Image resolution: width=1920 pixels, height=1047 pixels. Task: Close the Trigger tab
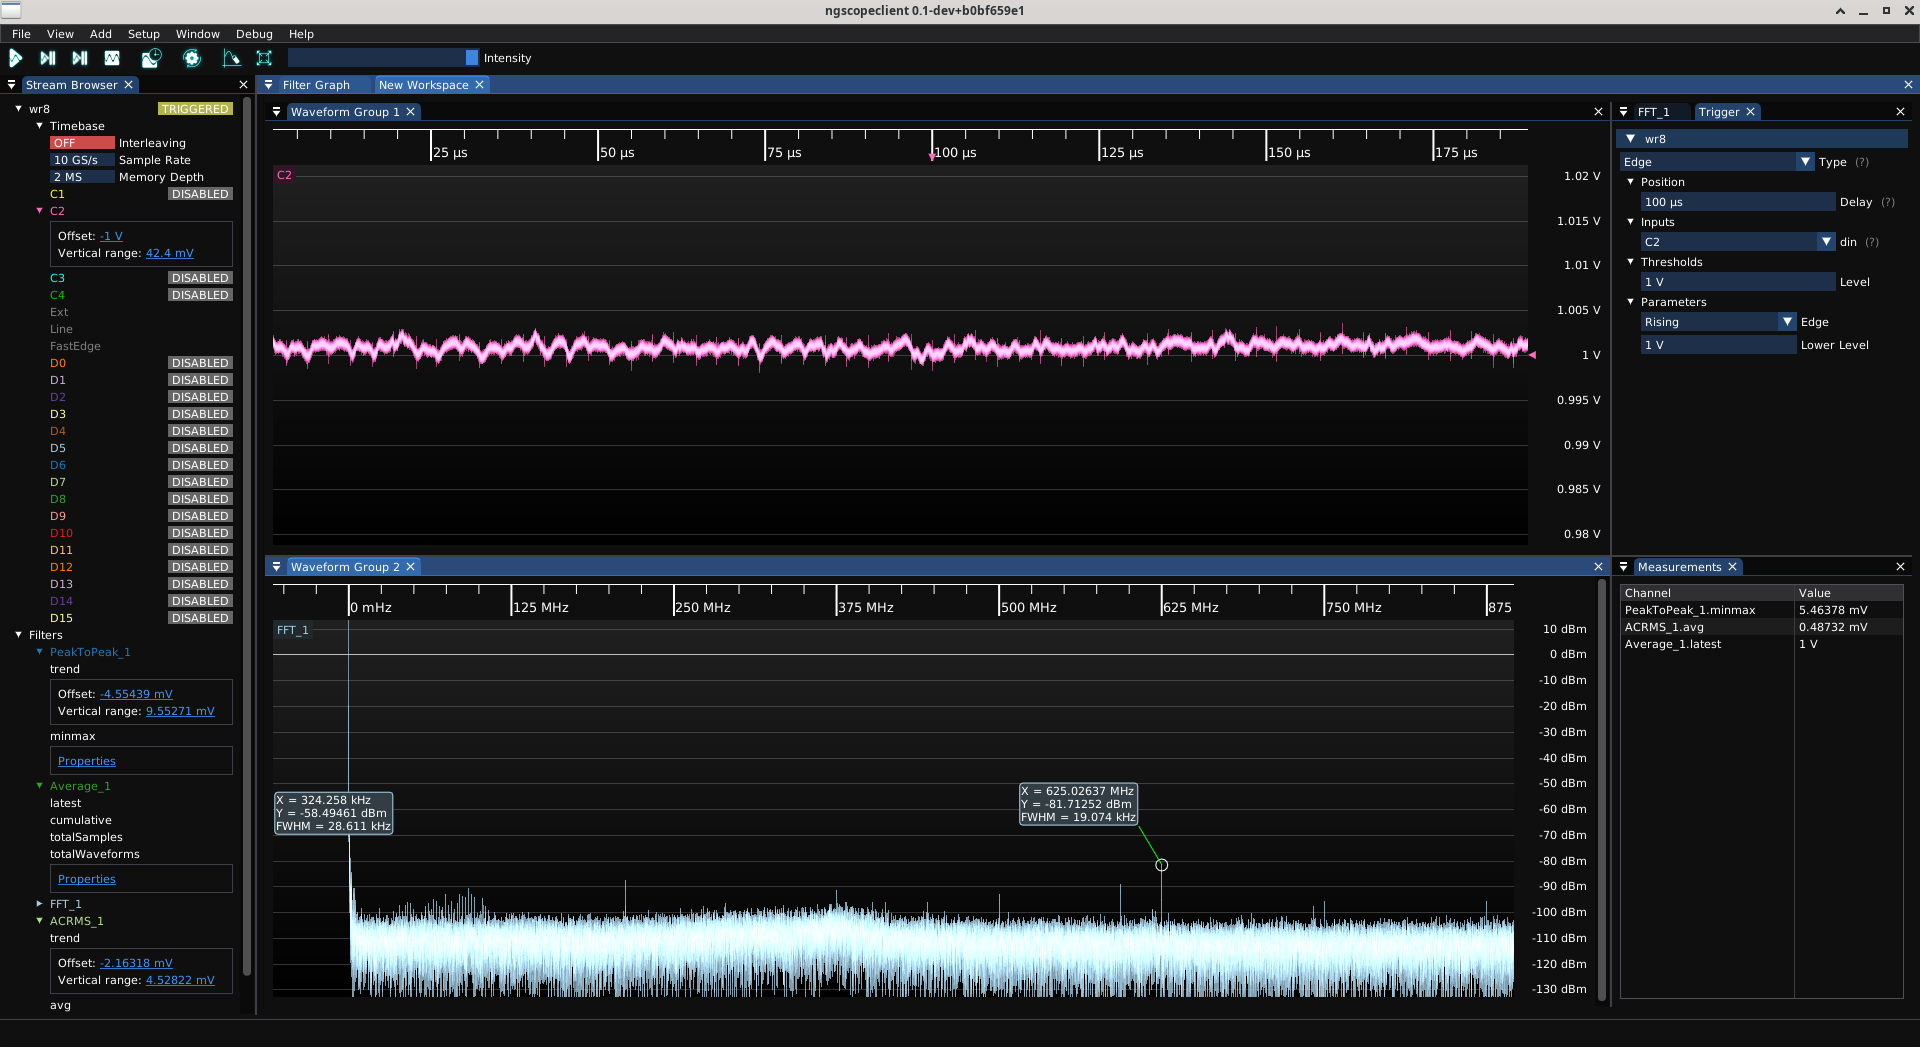point(1750,112)
